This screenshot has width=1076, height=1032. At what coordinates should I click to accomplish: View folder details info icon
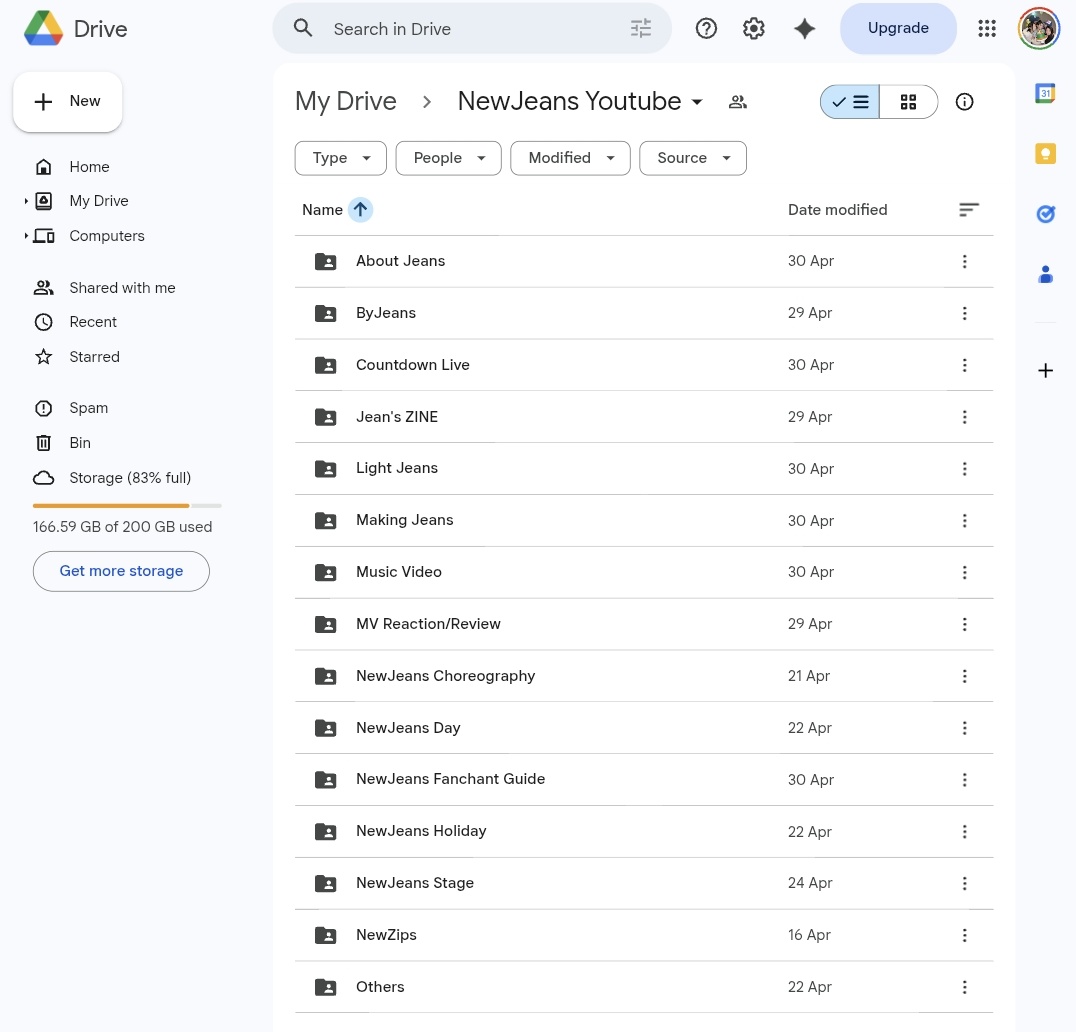[964, 102]
